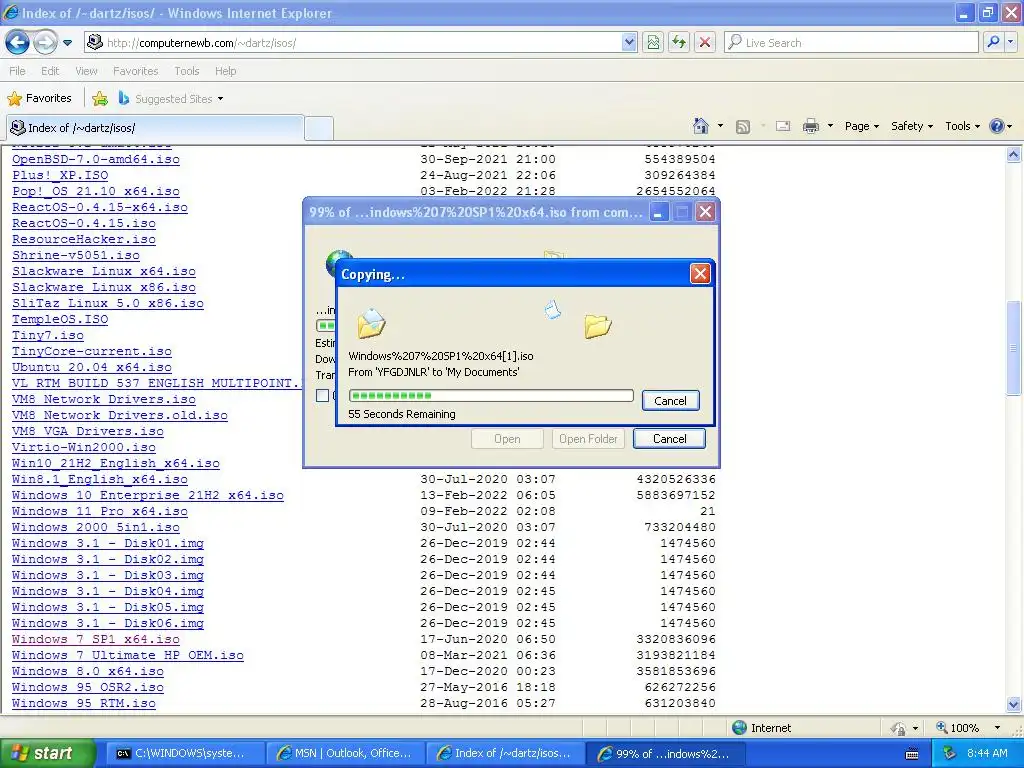1024x768 pixels.
Task: Open the Tools menu in menu bar
Action: 187,71
